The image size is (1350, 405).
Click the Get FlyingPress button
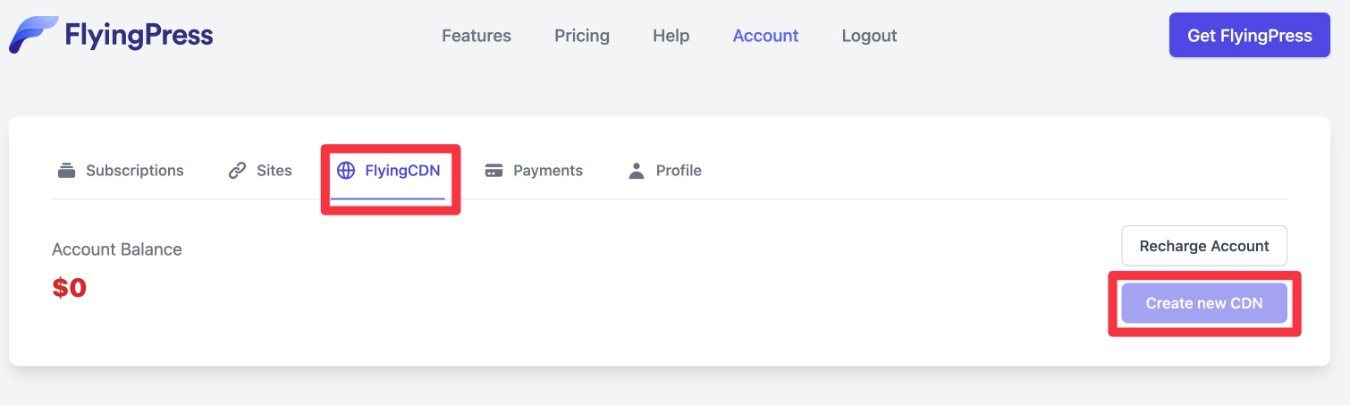click(x=1250, y=35)
